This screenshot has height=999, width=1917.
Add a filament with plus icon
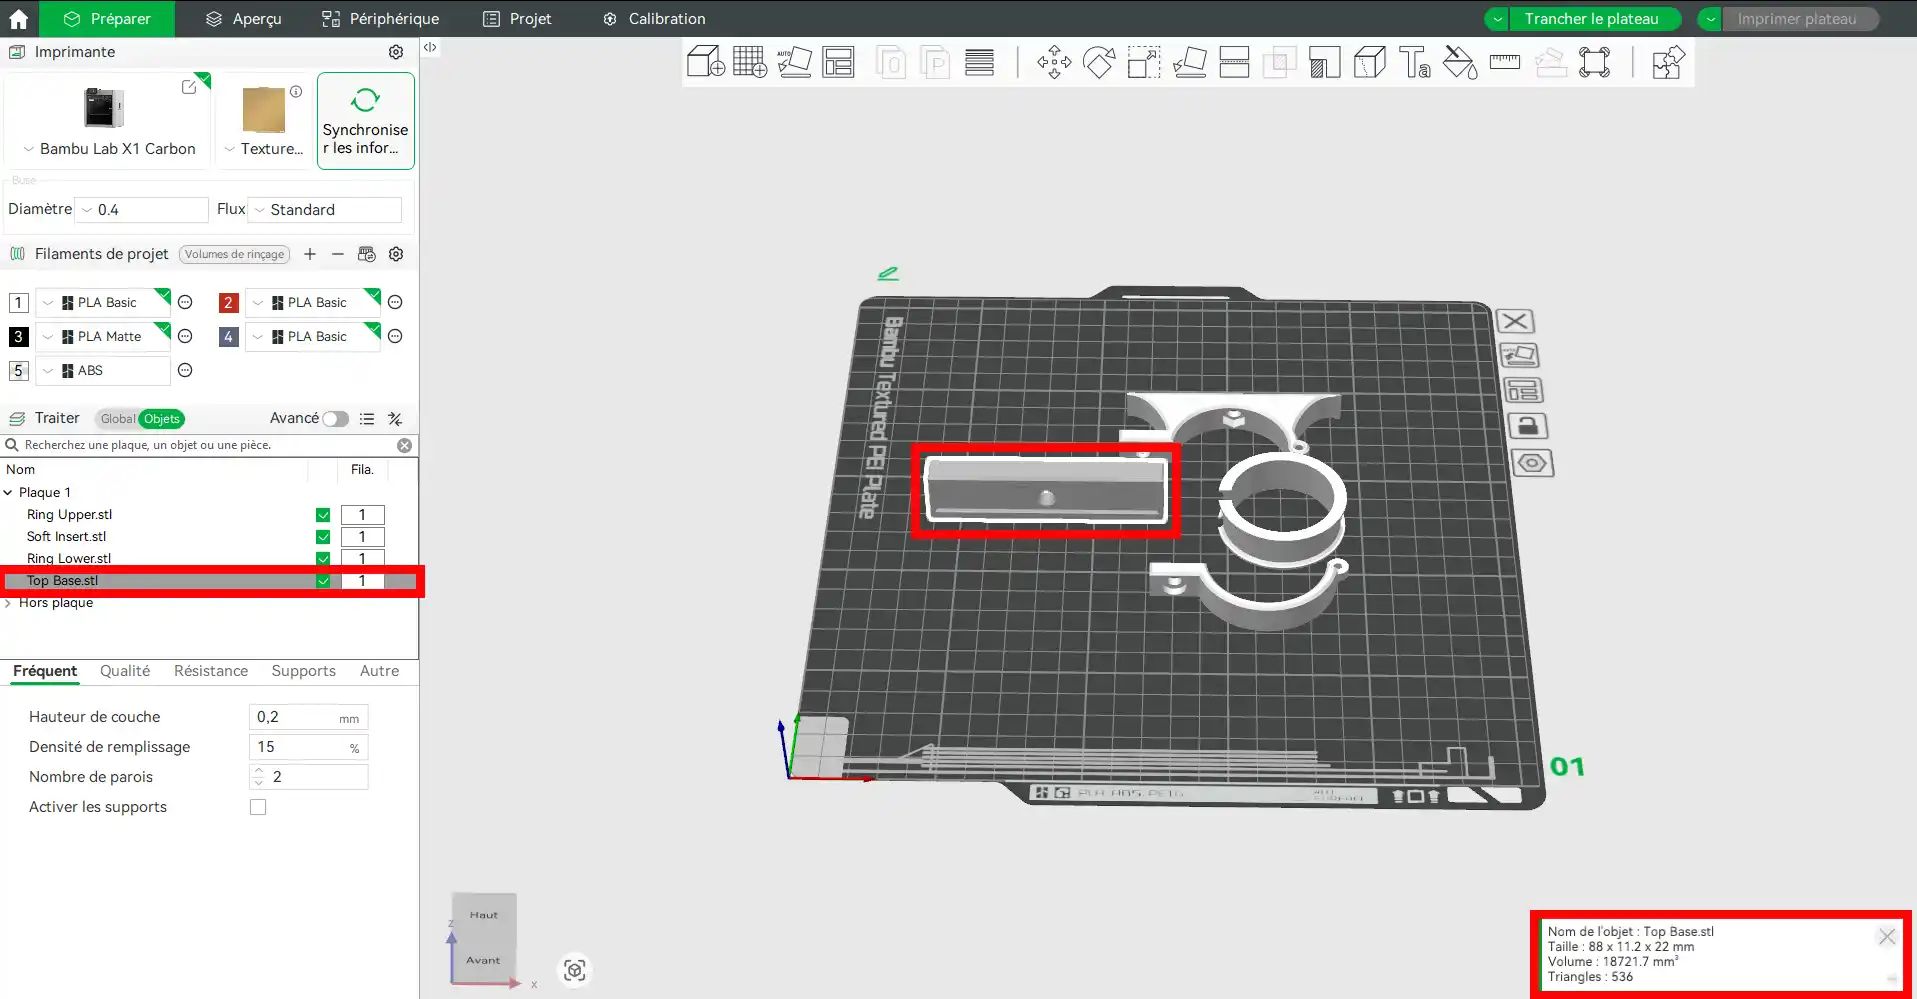coord(310,254)
